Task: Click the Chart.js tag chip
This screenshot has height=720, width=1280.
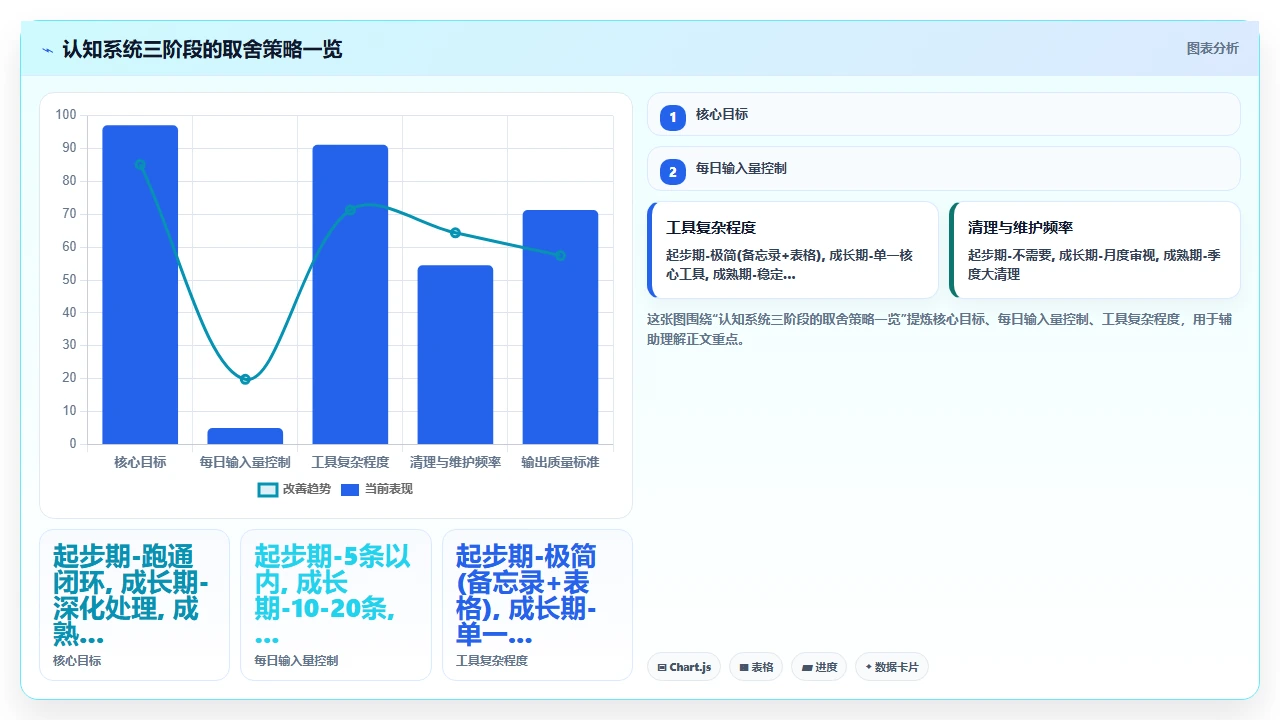Action: (x=684, y=667)
